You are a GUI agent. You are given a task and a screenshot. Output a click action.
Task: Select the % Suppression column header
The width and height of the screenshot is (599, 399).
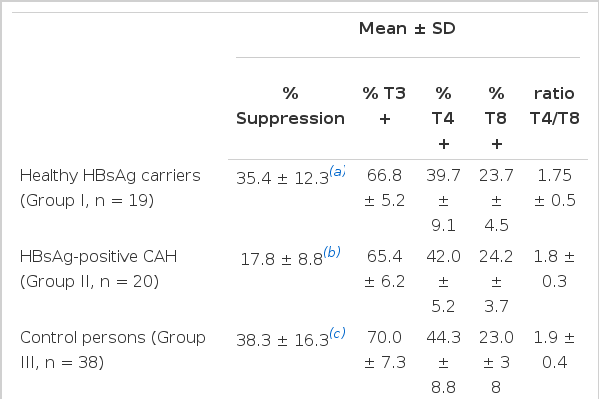point(290,106)
